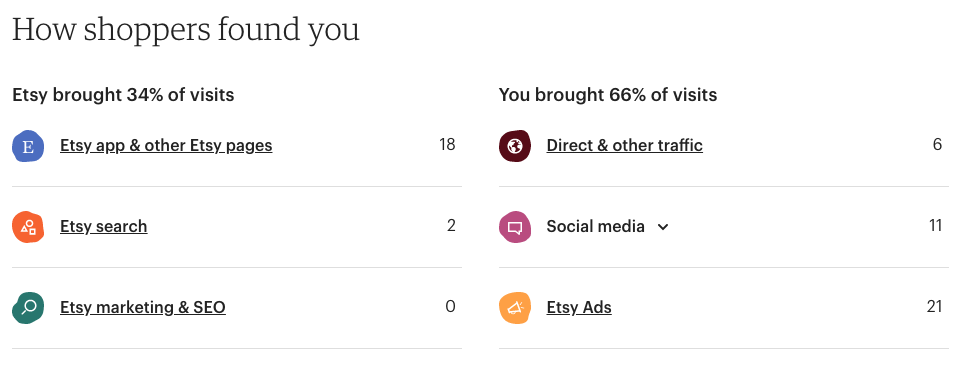Open "Etsy app & other Etsy pages" link
The height and width of the screenshot is (365, 965).
pyautogui.click(x=166, y=146)
